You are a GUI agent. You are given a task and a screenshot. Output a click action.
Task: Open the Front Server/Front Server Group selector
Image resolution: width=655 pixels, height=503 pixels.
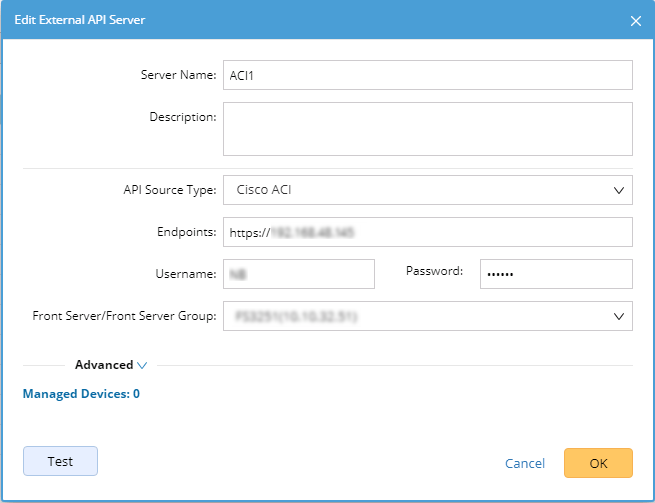(427, 317)
